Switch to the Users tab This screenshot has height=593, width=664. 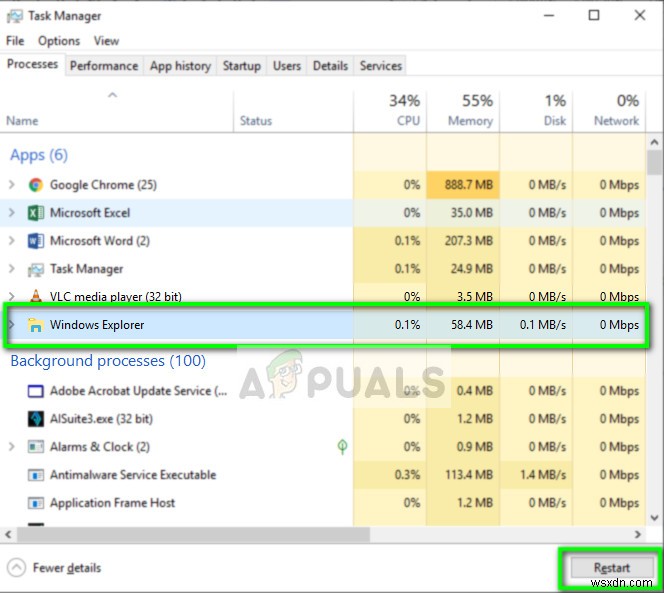(287, 66)
